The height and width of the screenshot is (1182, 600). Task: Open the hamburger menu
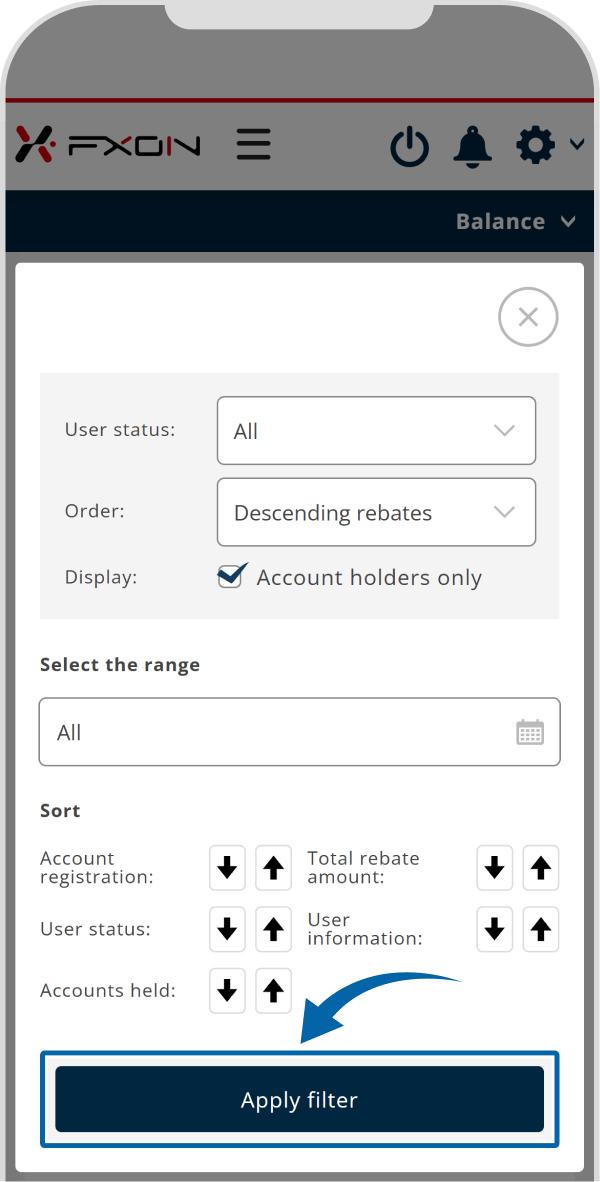tap(254, 145)
